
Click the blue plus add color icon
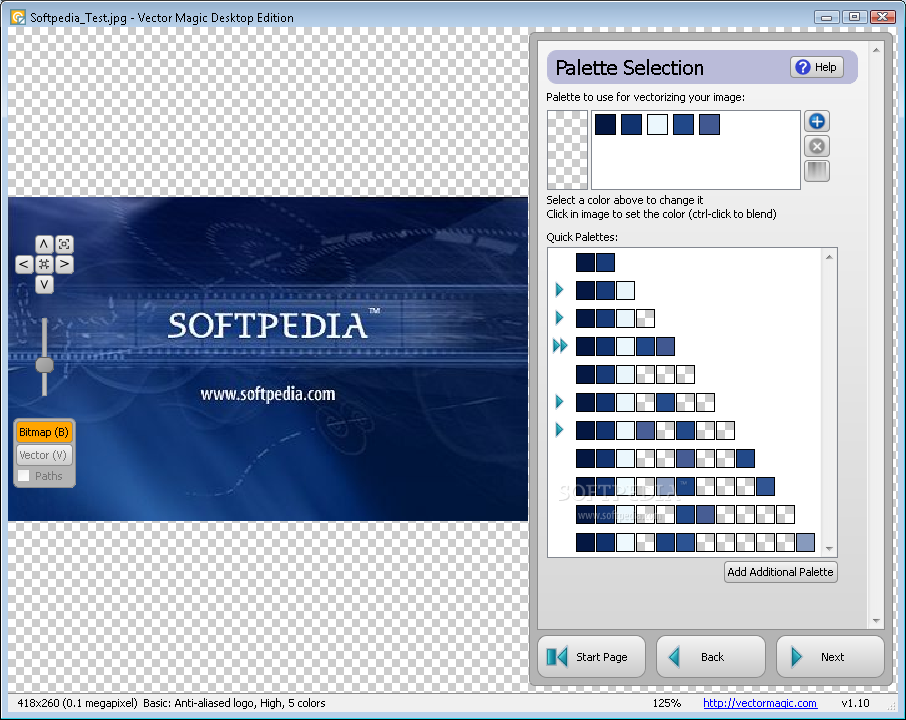tap(816, 121)
